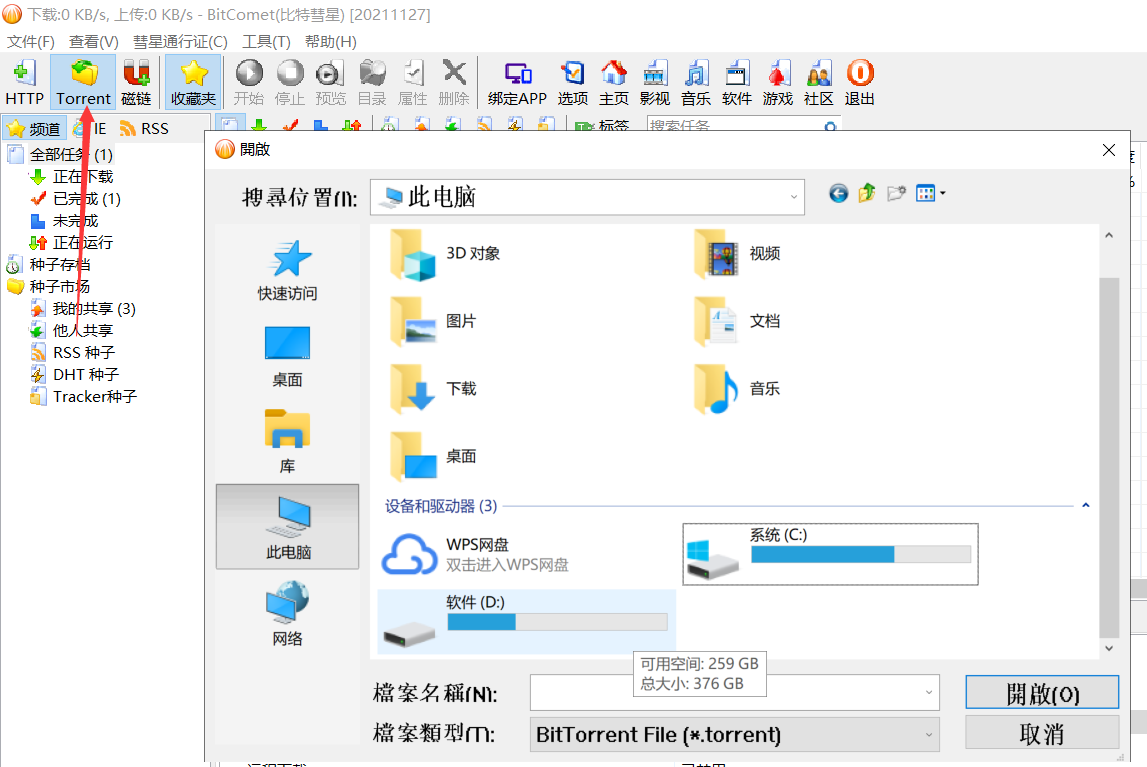Click the 磁链 magnet link icon
Screen dimensions: 1147x767
pyautogui.click(x=136, y=82)
